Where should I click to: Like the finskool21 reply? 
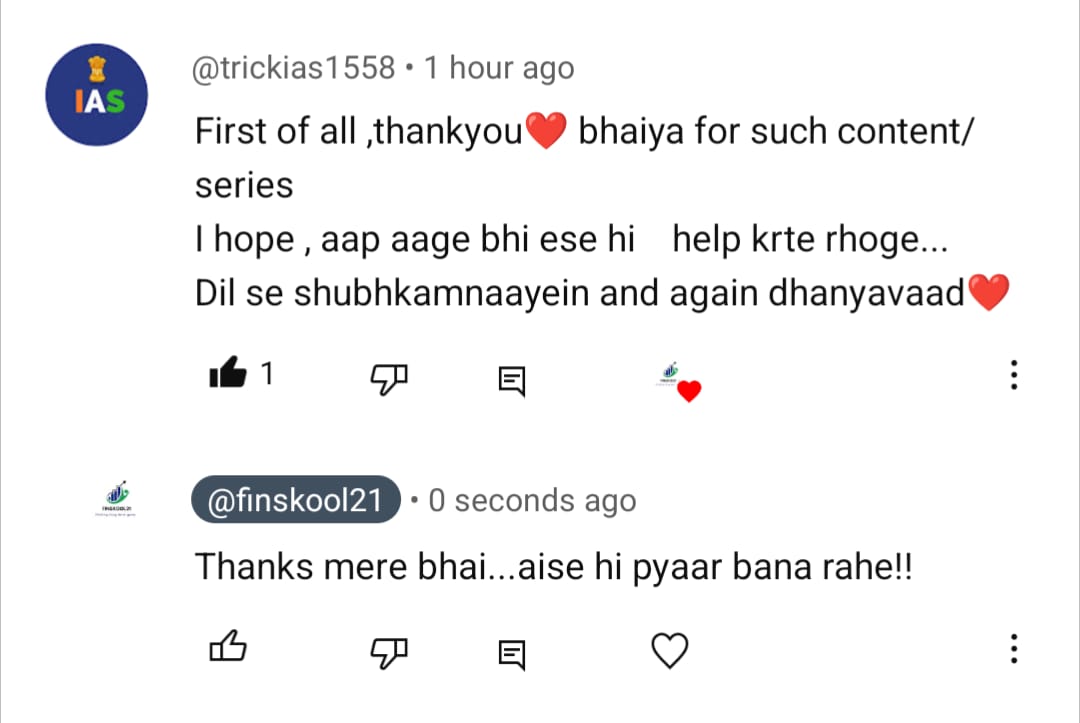[x=227, y=650]
